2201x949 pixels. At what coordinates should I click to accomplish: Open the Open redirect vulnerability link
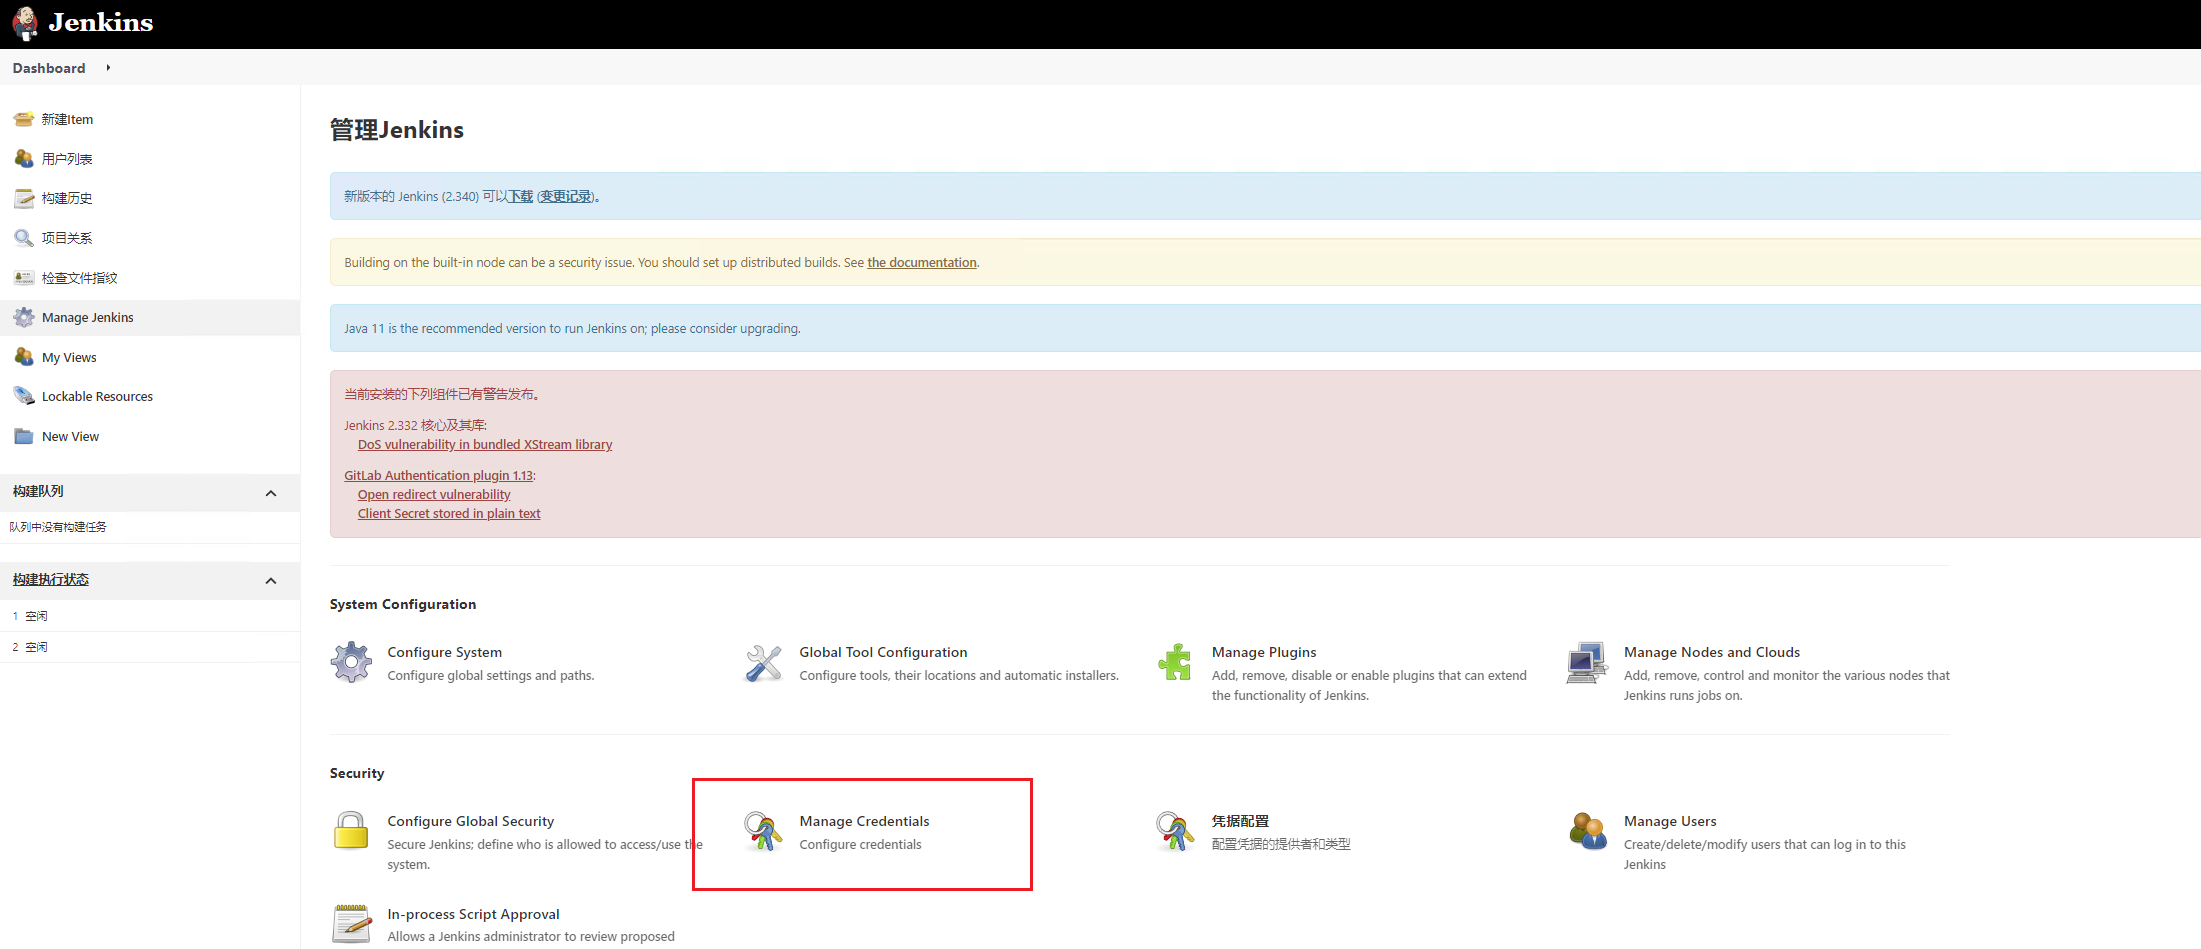pos(434,494)
